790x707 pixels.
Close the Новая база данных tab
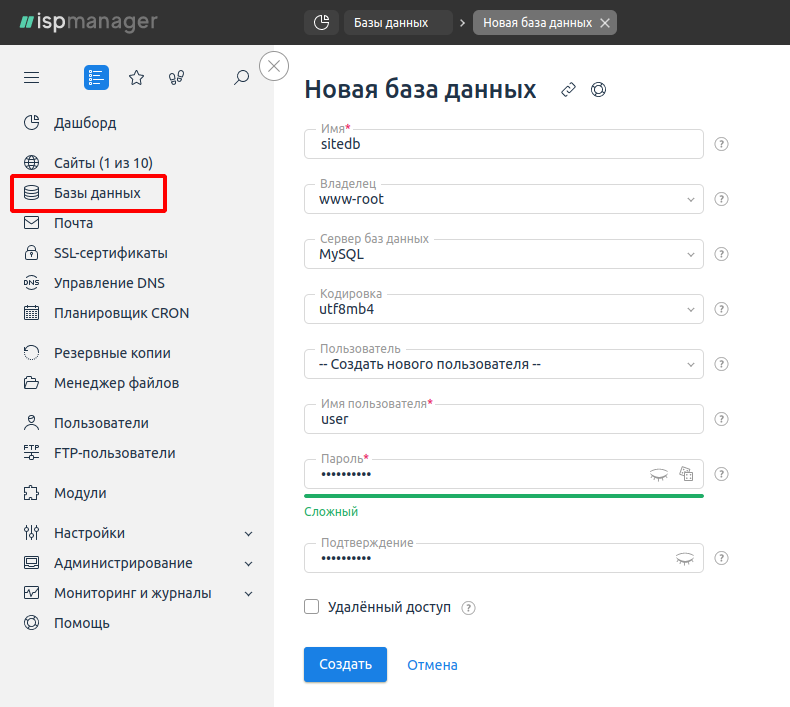[605, 23]
